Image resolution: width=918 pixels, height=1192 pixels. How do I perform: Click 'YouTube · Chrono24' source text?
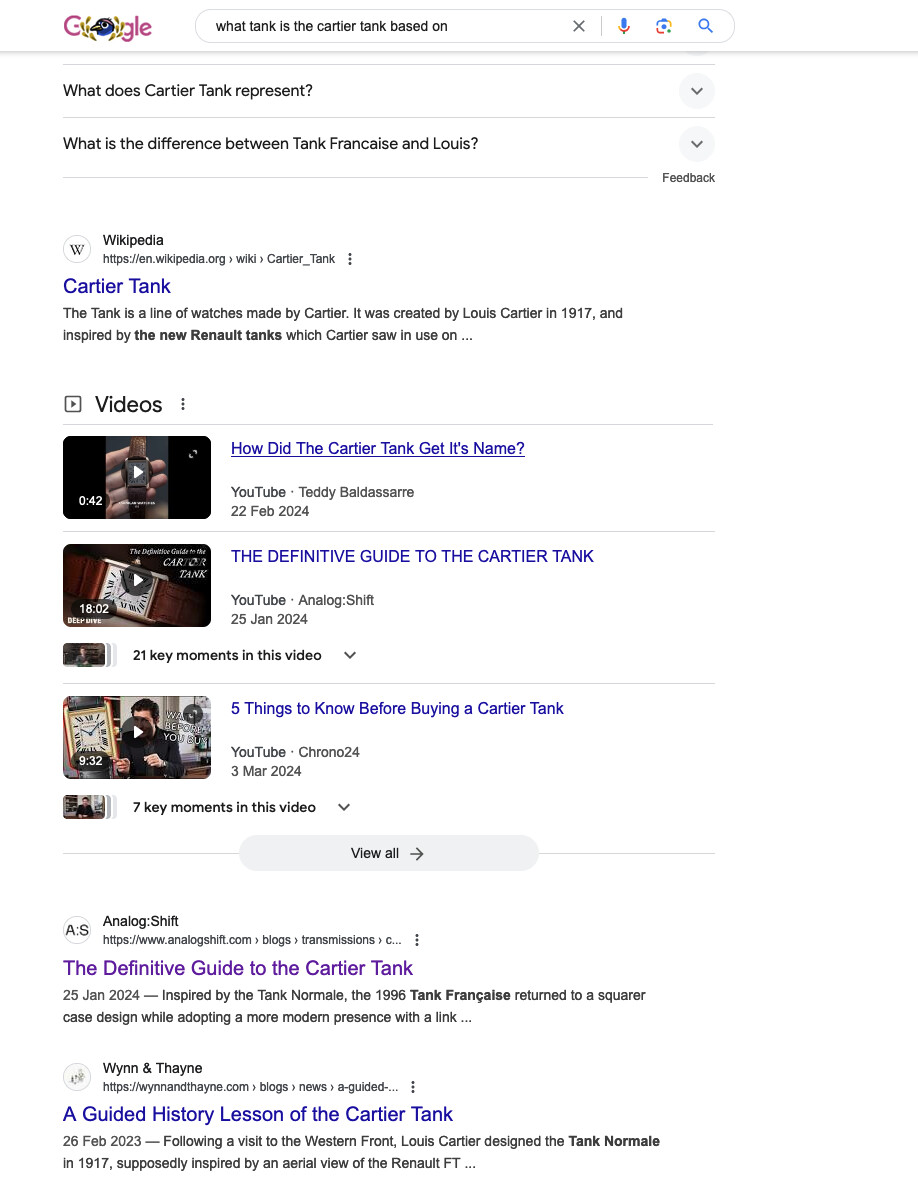click(x=295, y=753)
